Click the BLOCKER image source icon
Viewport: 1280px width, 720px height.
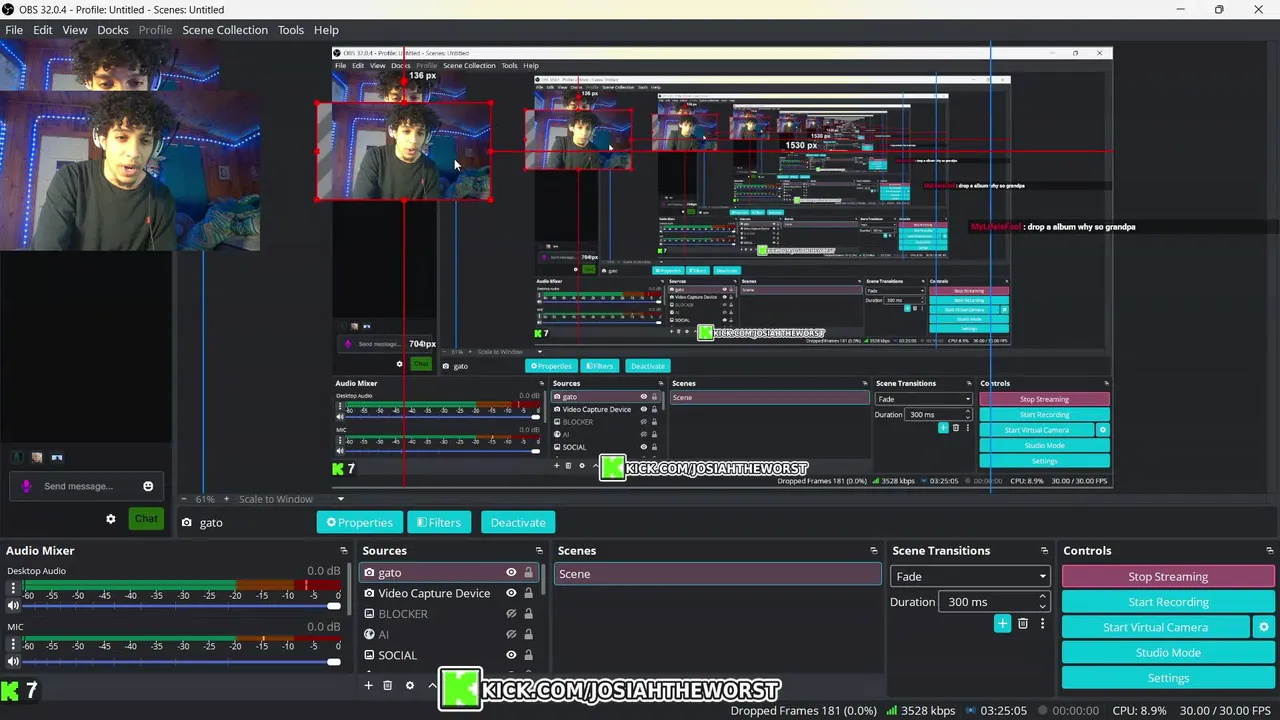click(369, 614)
